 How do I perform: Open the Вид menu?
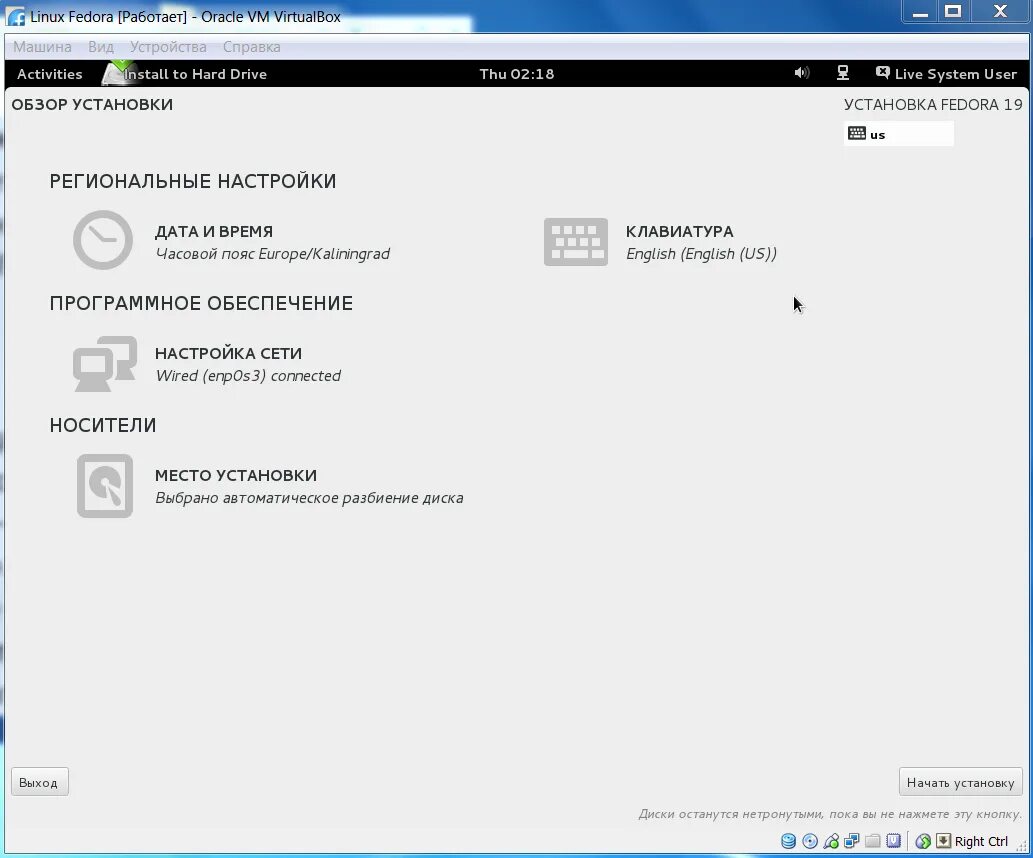tap(101, 47)
